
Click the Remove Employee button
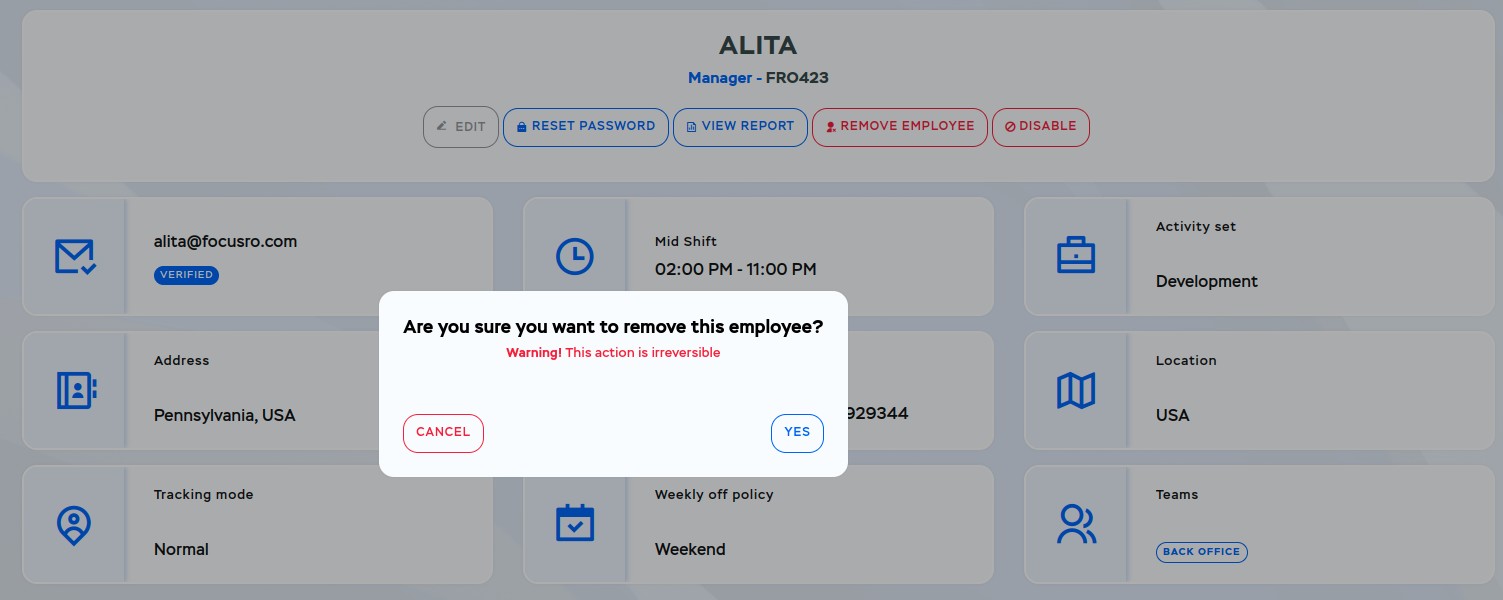(900, 127)
